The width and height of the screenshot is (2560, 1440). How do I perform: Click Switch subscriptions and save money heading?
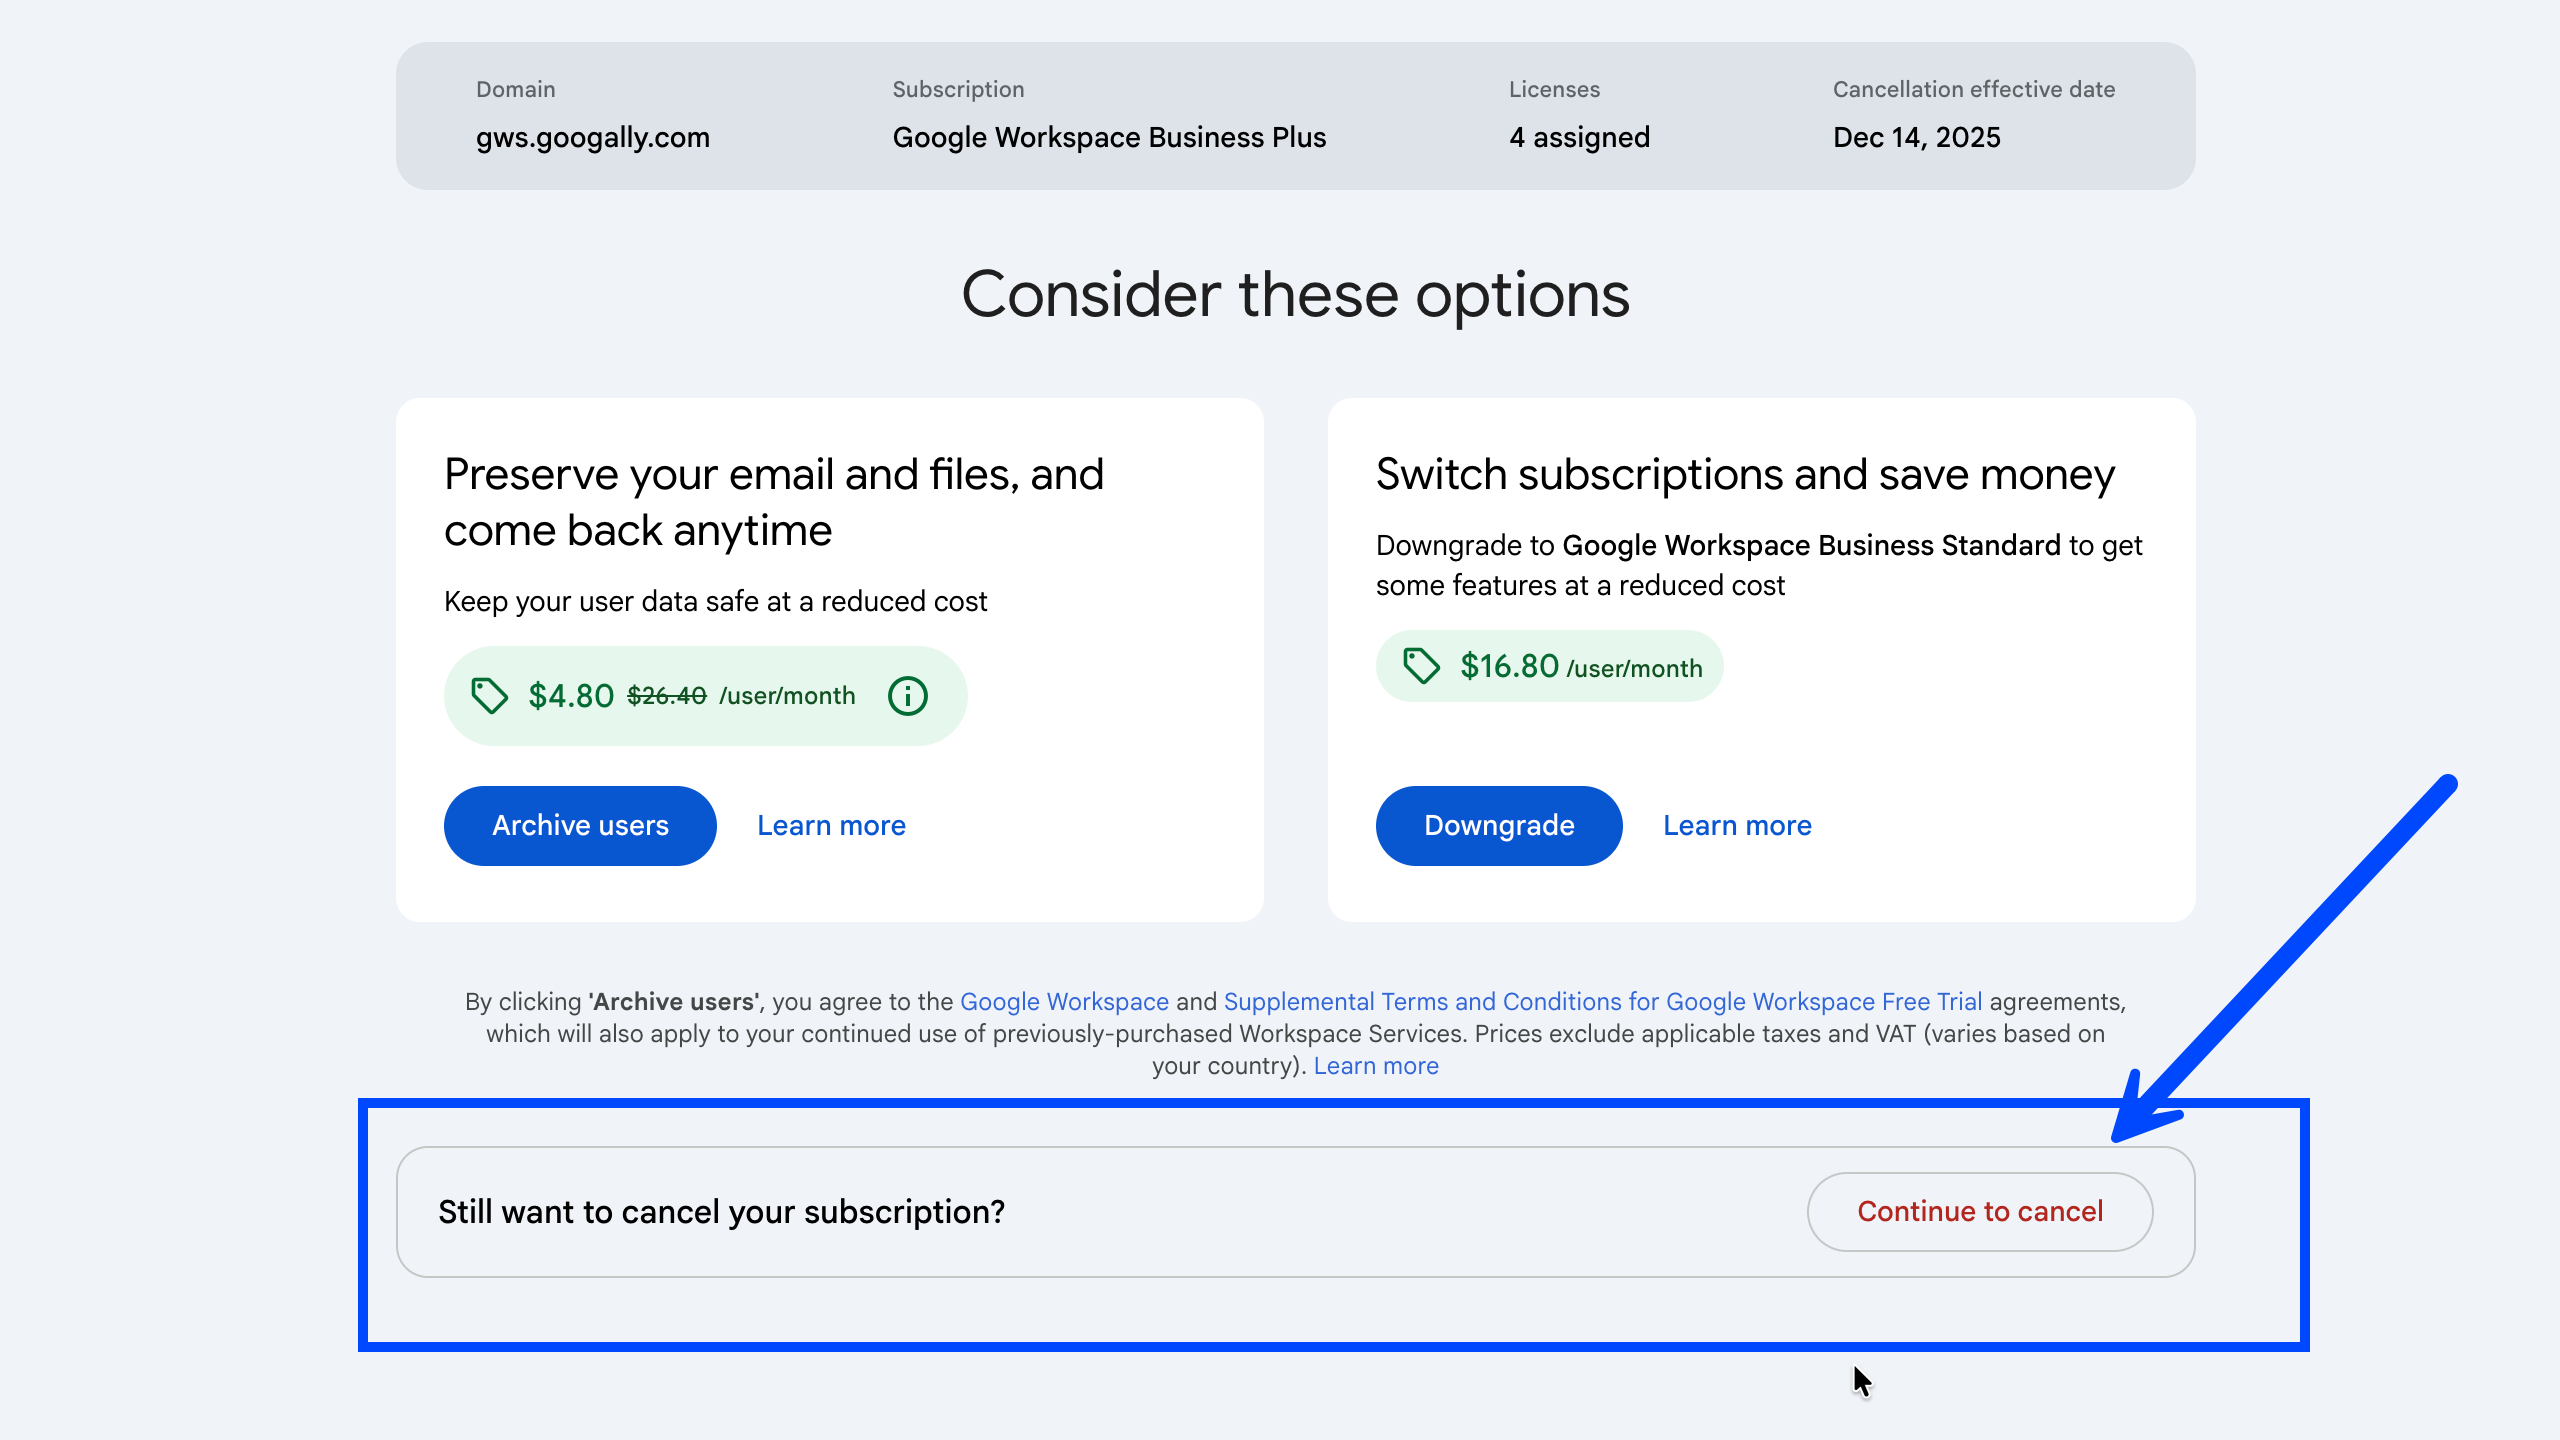coord(1745,474)
